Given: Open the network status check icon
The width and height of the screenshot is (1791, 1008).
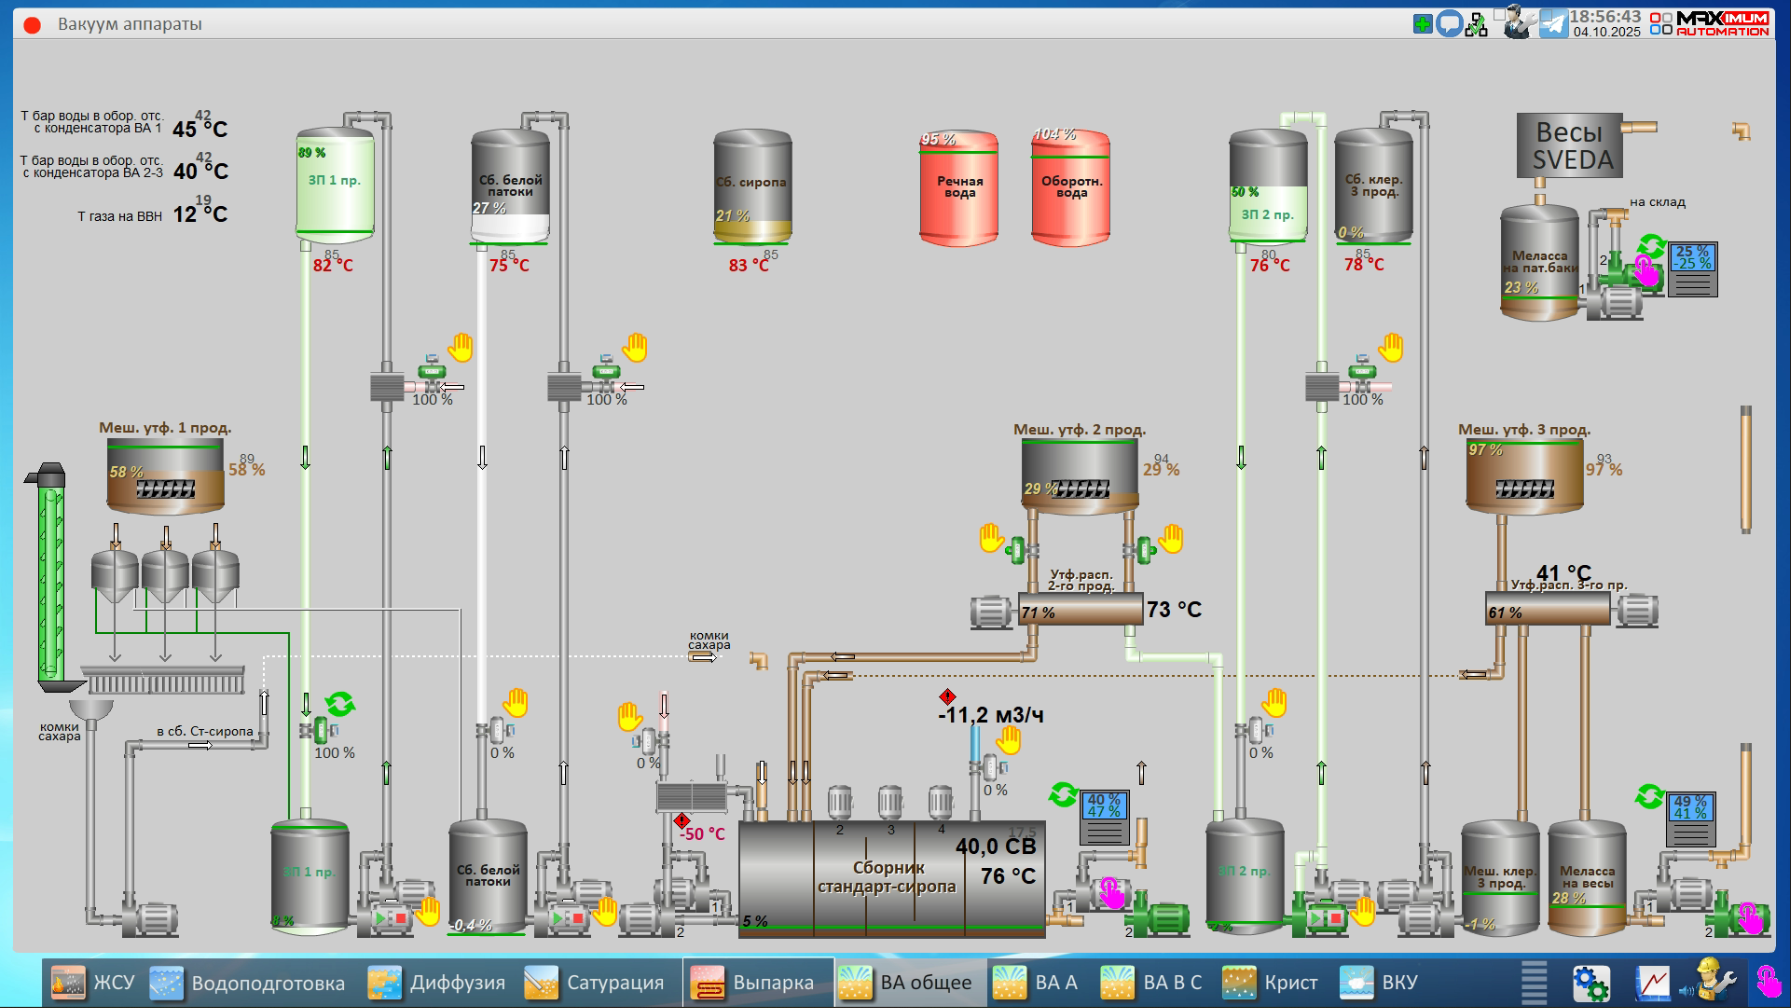Looking at the screenshot, I should tap(1477, 25).
